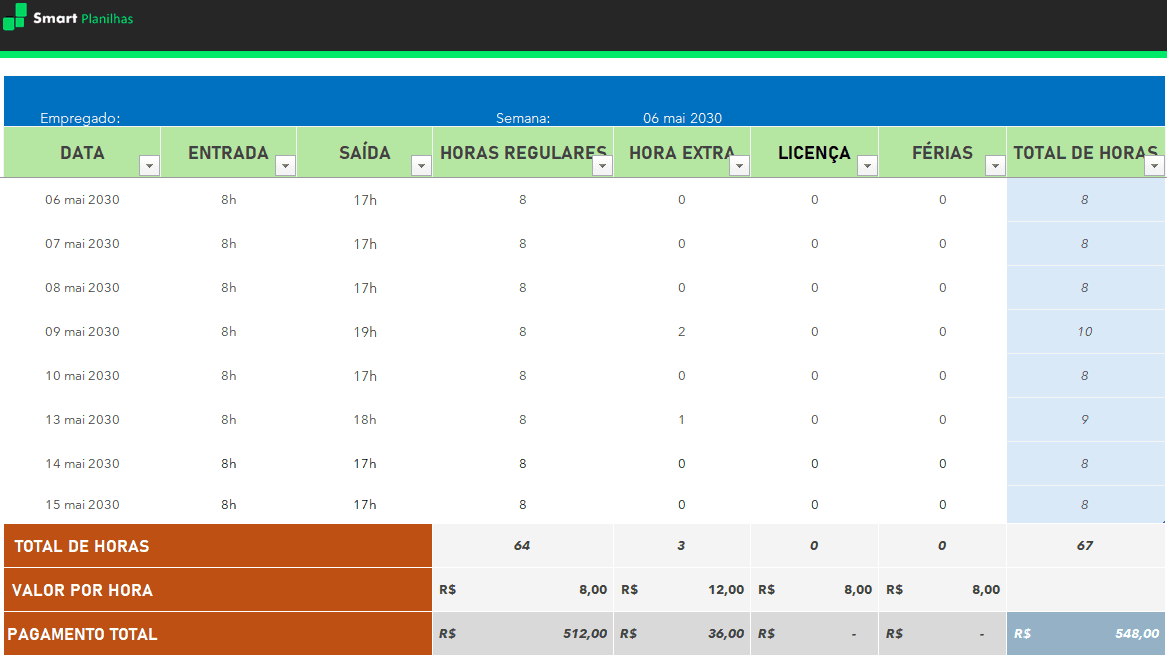Select the 09 mai 2030 date cell
The height and width of the screenshot is (655, 1167).
point(82,332)
